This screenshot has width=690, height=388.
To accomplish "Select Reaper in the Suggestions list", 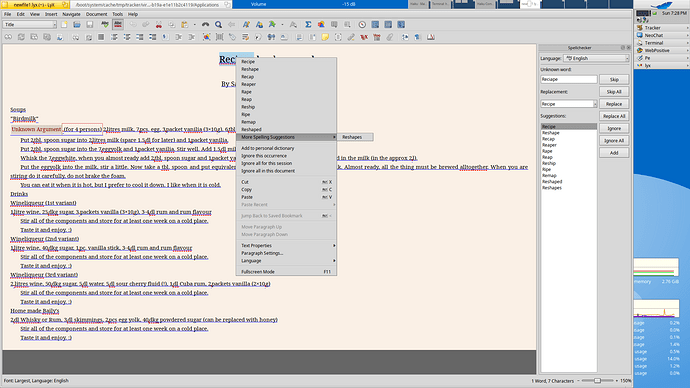I will coord(569,145).
